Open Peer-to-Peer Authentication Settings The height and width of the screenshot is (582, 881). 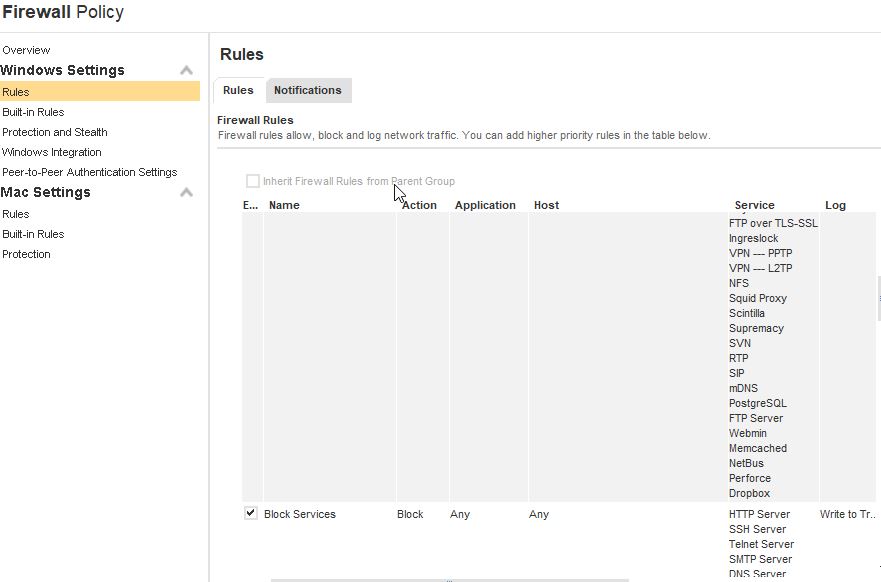coord(89,172)
